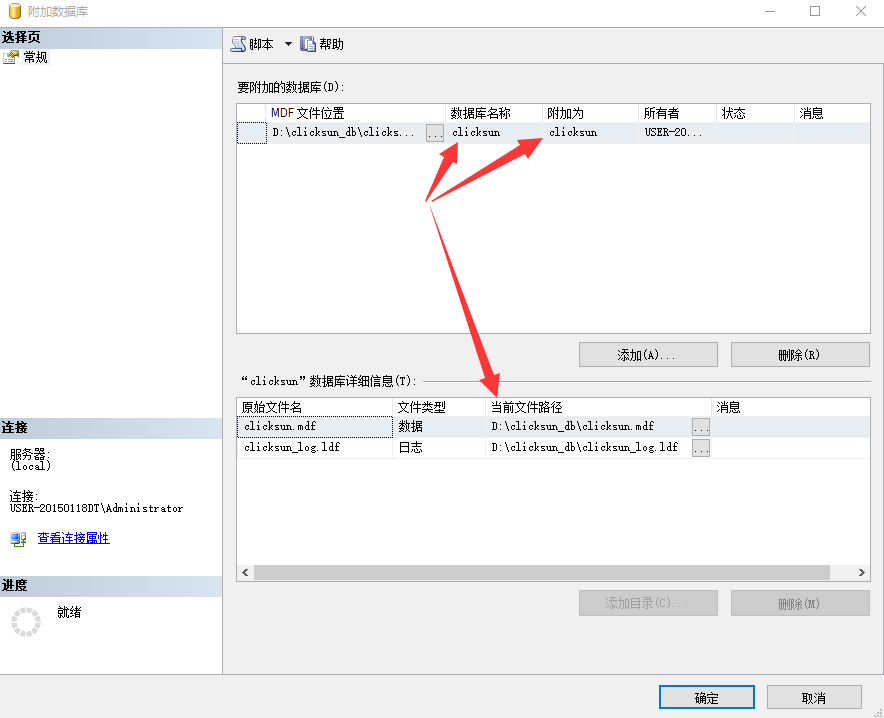
Task: Browse for the clicksun_log.ldf path with ellipsis button
Action: point(701,448)
